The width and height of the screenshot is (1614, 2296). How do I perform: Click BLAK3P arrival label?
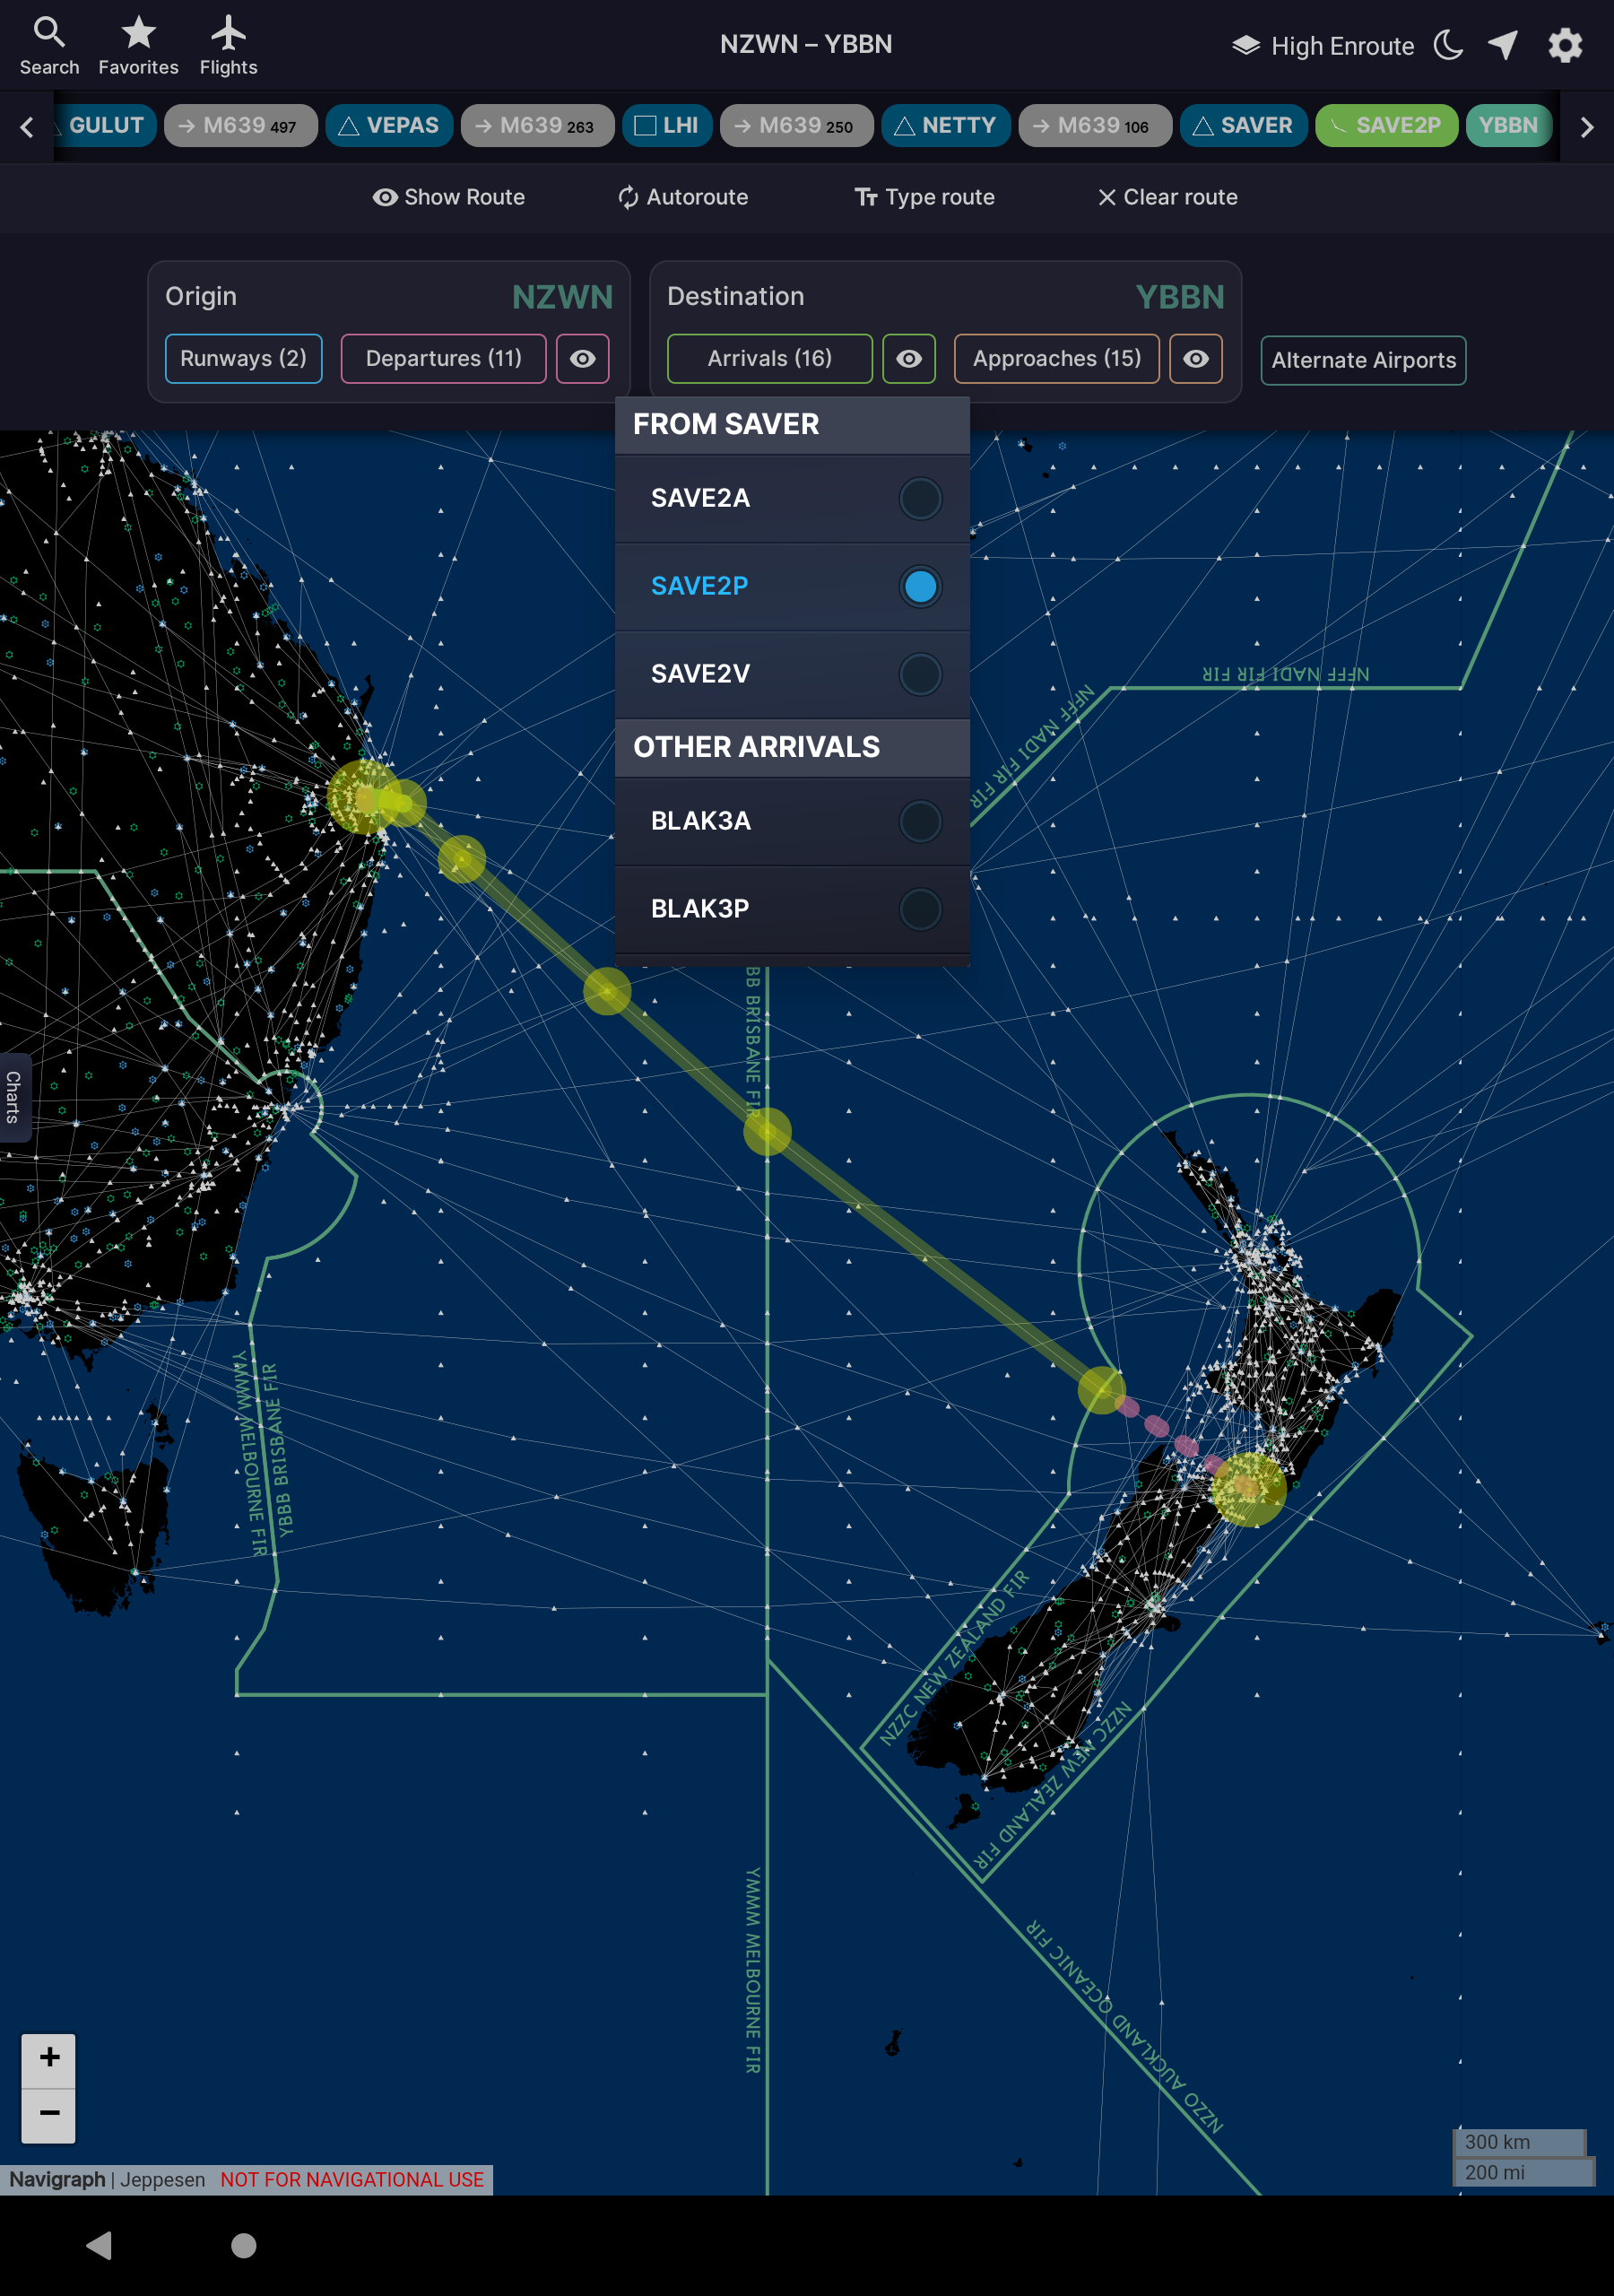(x=700, y=909)
